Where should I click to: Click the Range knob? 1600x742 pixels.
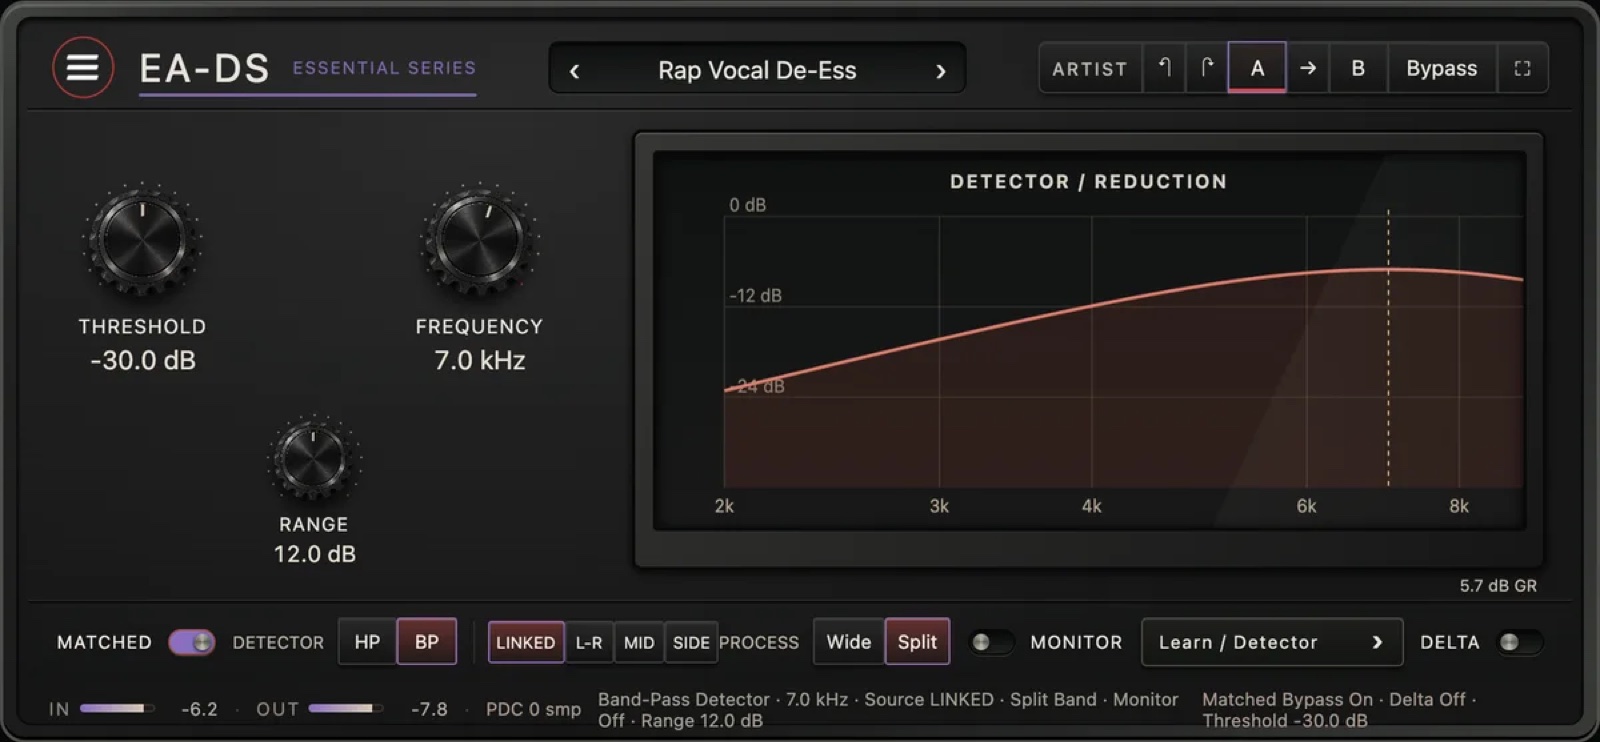313,458
